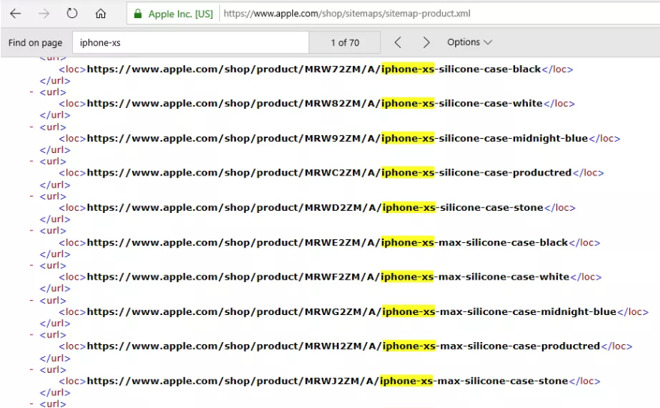The height and width of the screenshot is (408, 660).
Task: Click the MRWG2ZM xs-max-silicone-case-midnight-blue URL
Action: (351, 312)
